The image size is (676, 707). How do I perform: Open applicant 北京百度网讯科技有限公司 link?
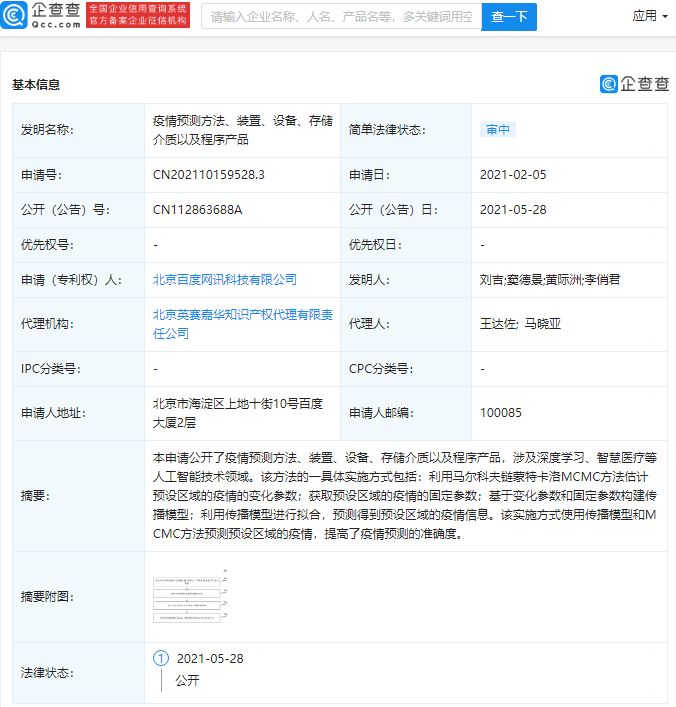click(225, 280)
